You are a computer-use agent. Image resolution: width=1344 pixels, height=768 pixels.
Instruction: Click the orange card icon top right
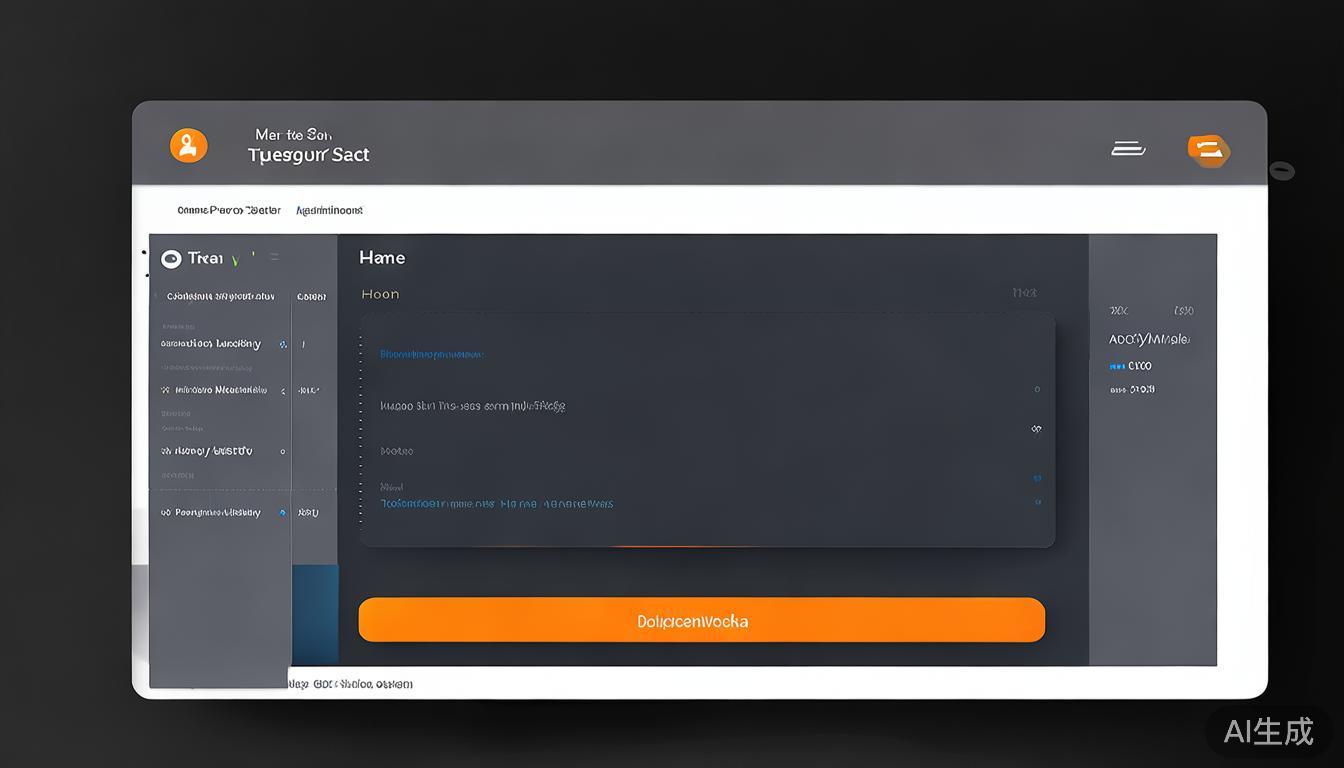(x=1209, y=150)
